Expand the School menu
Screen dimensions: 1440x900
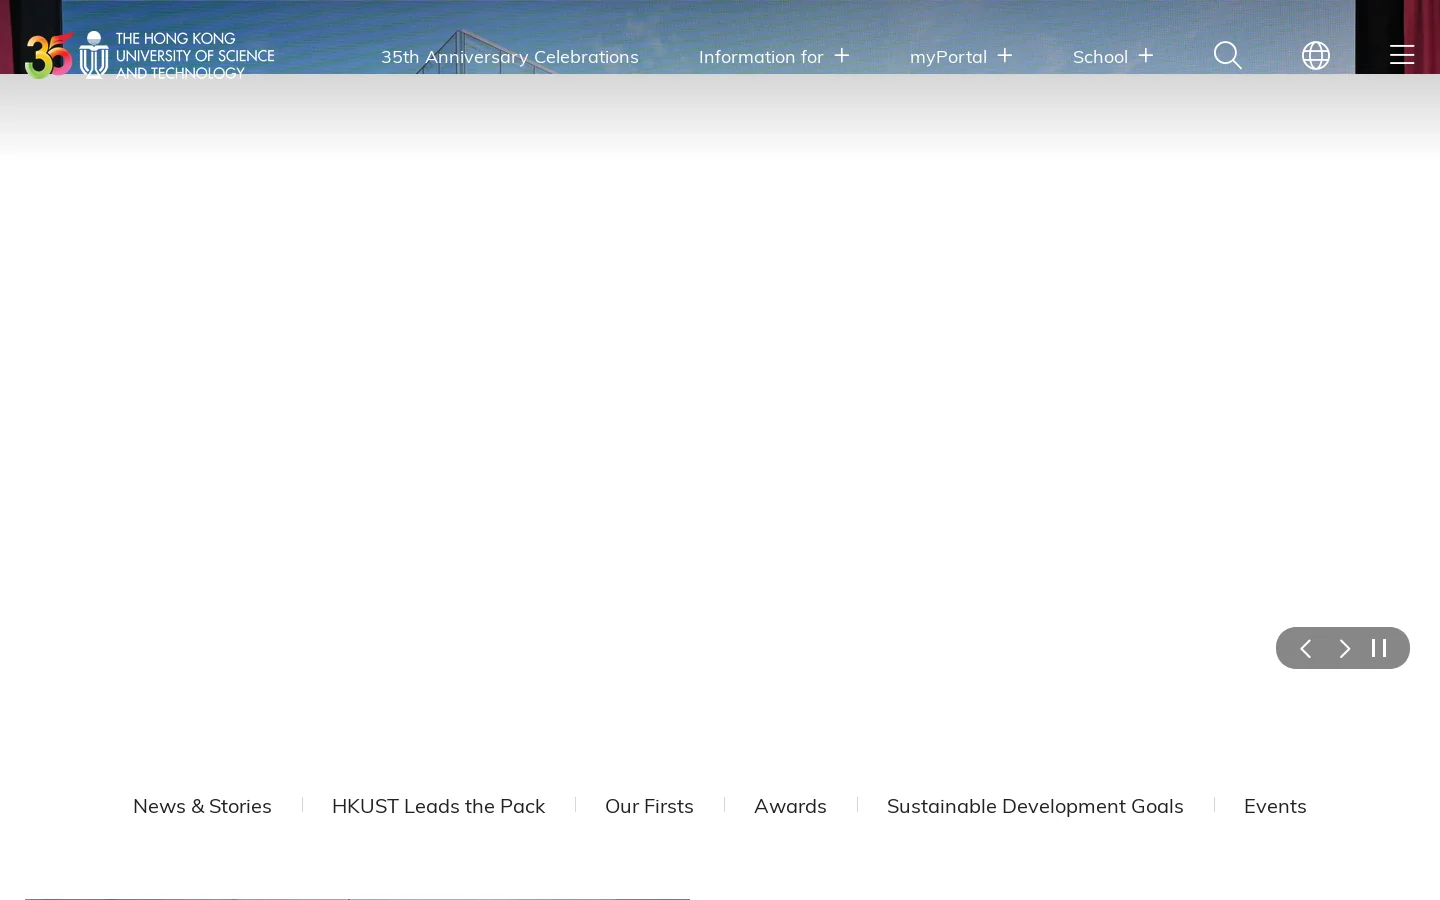[x=1113, y=57]
